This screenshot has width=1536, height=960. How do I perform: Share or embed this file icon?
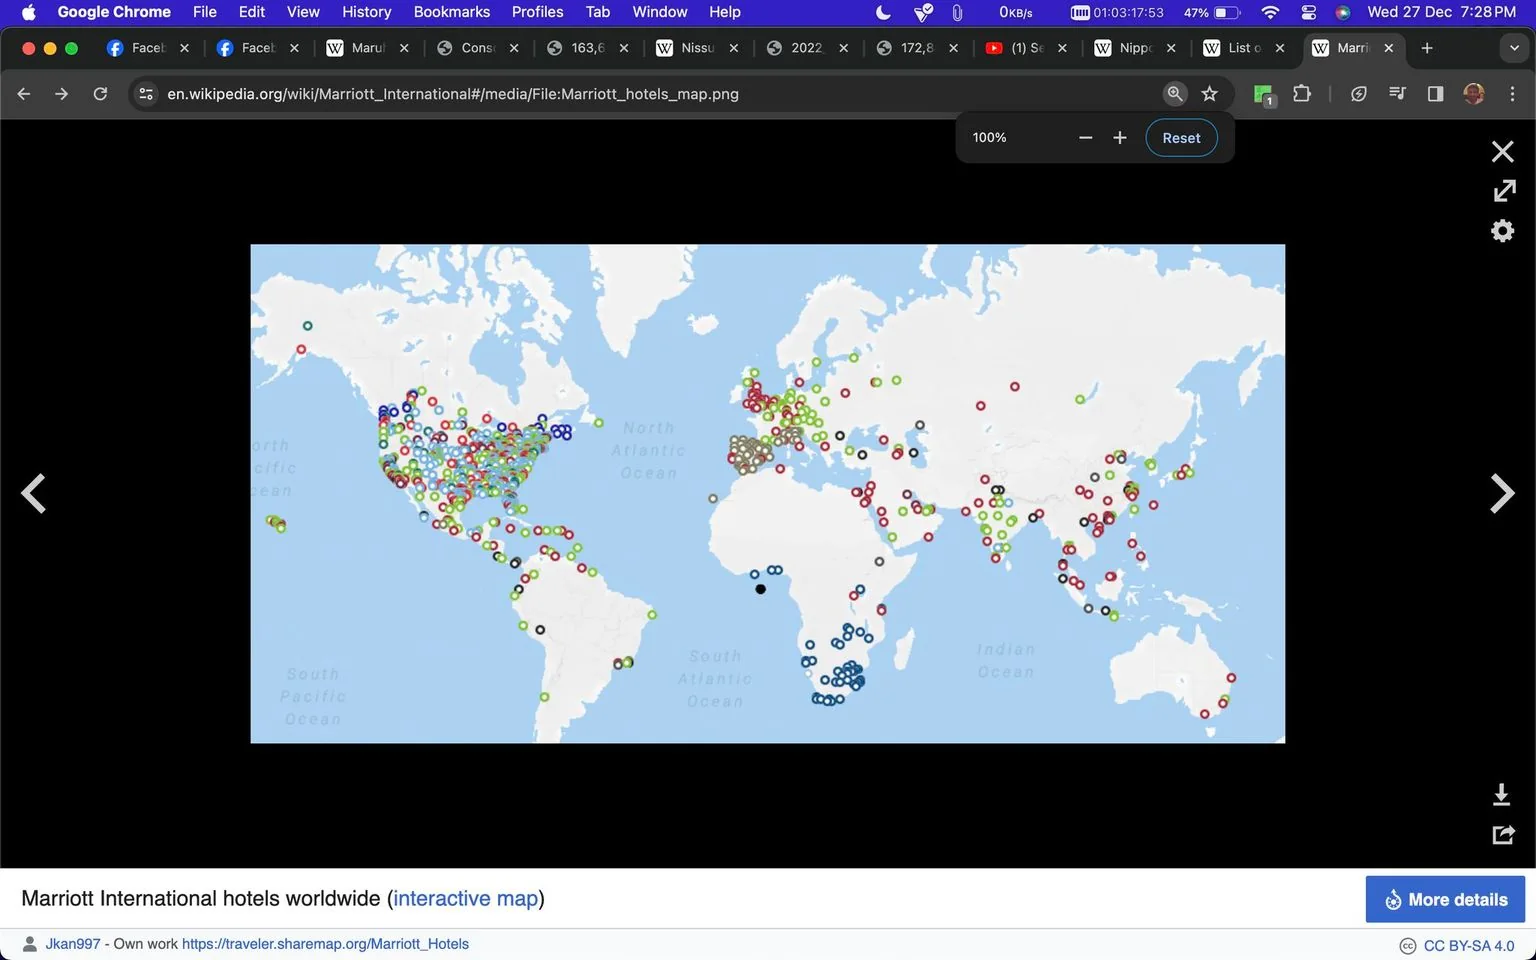point(1503,835)
